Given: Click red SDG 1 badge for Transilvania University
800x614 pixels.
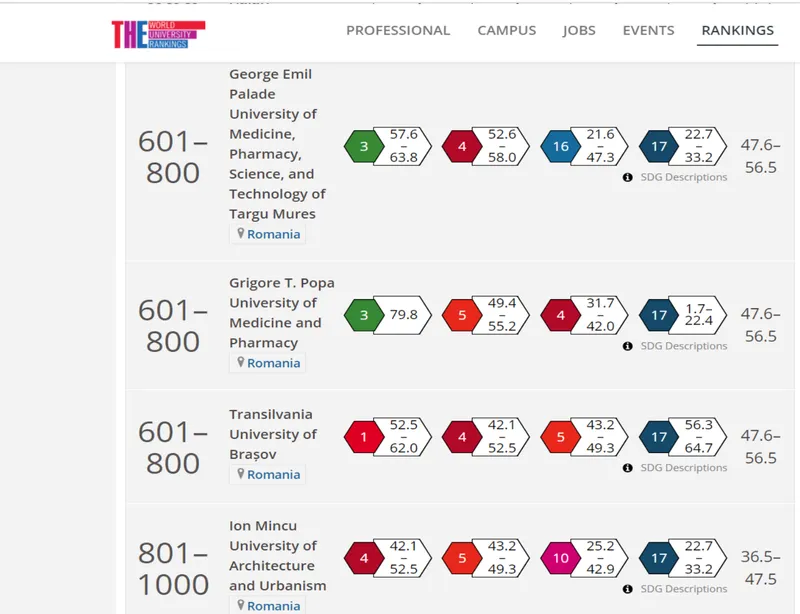Looking at the screenshot, I should [364, 437].
